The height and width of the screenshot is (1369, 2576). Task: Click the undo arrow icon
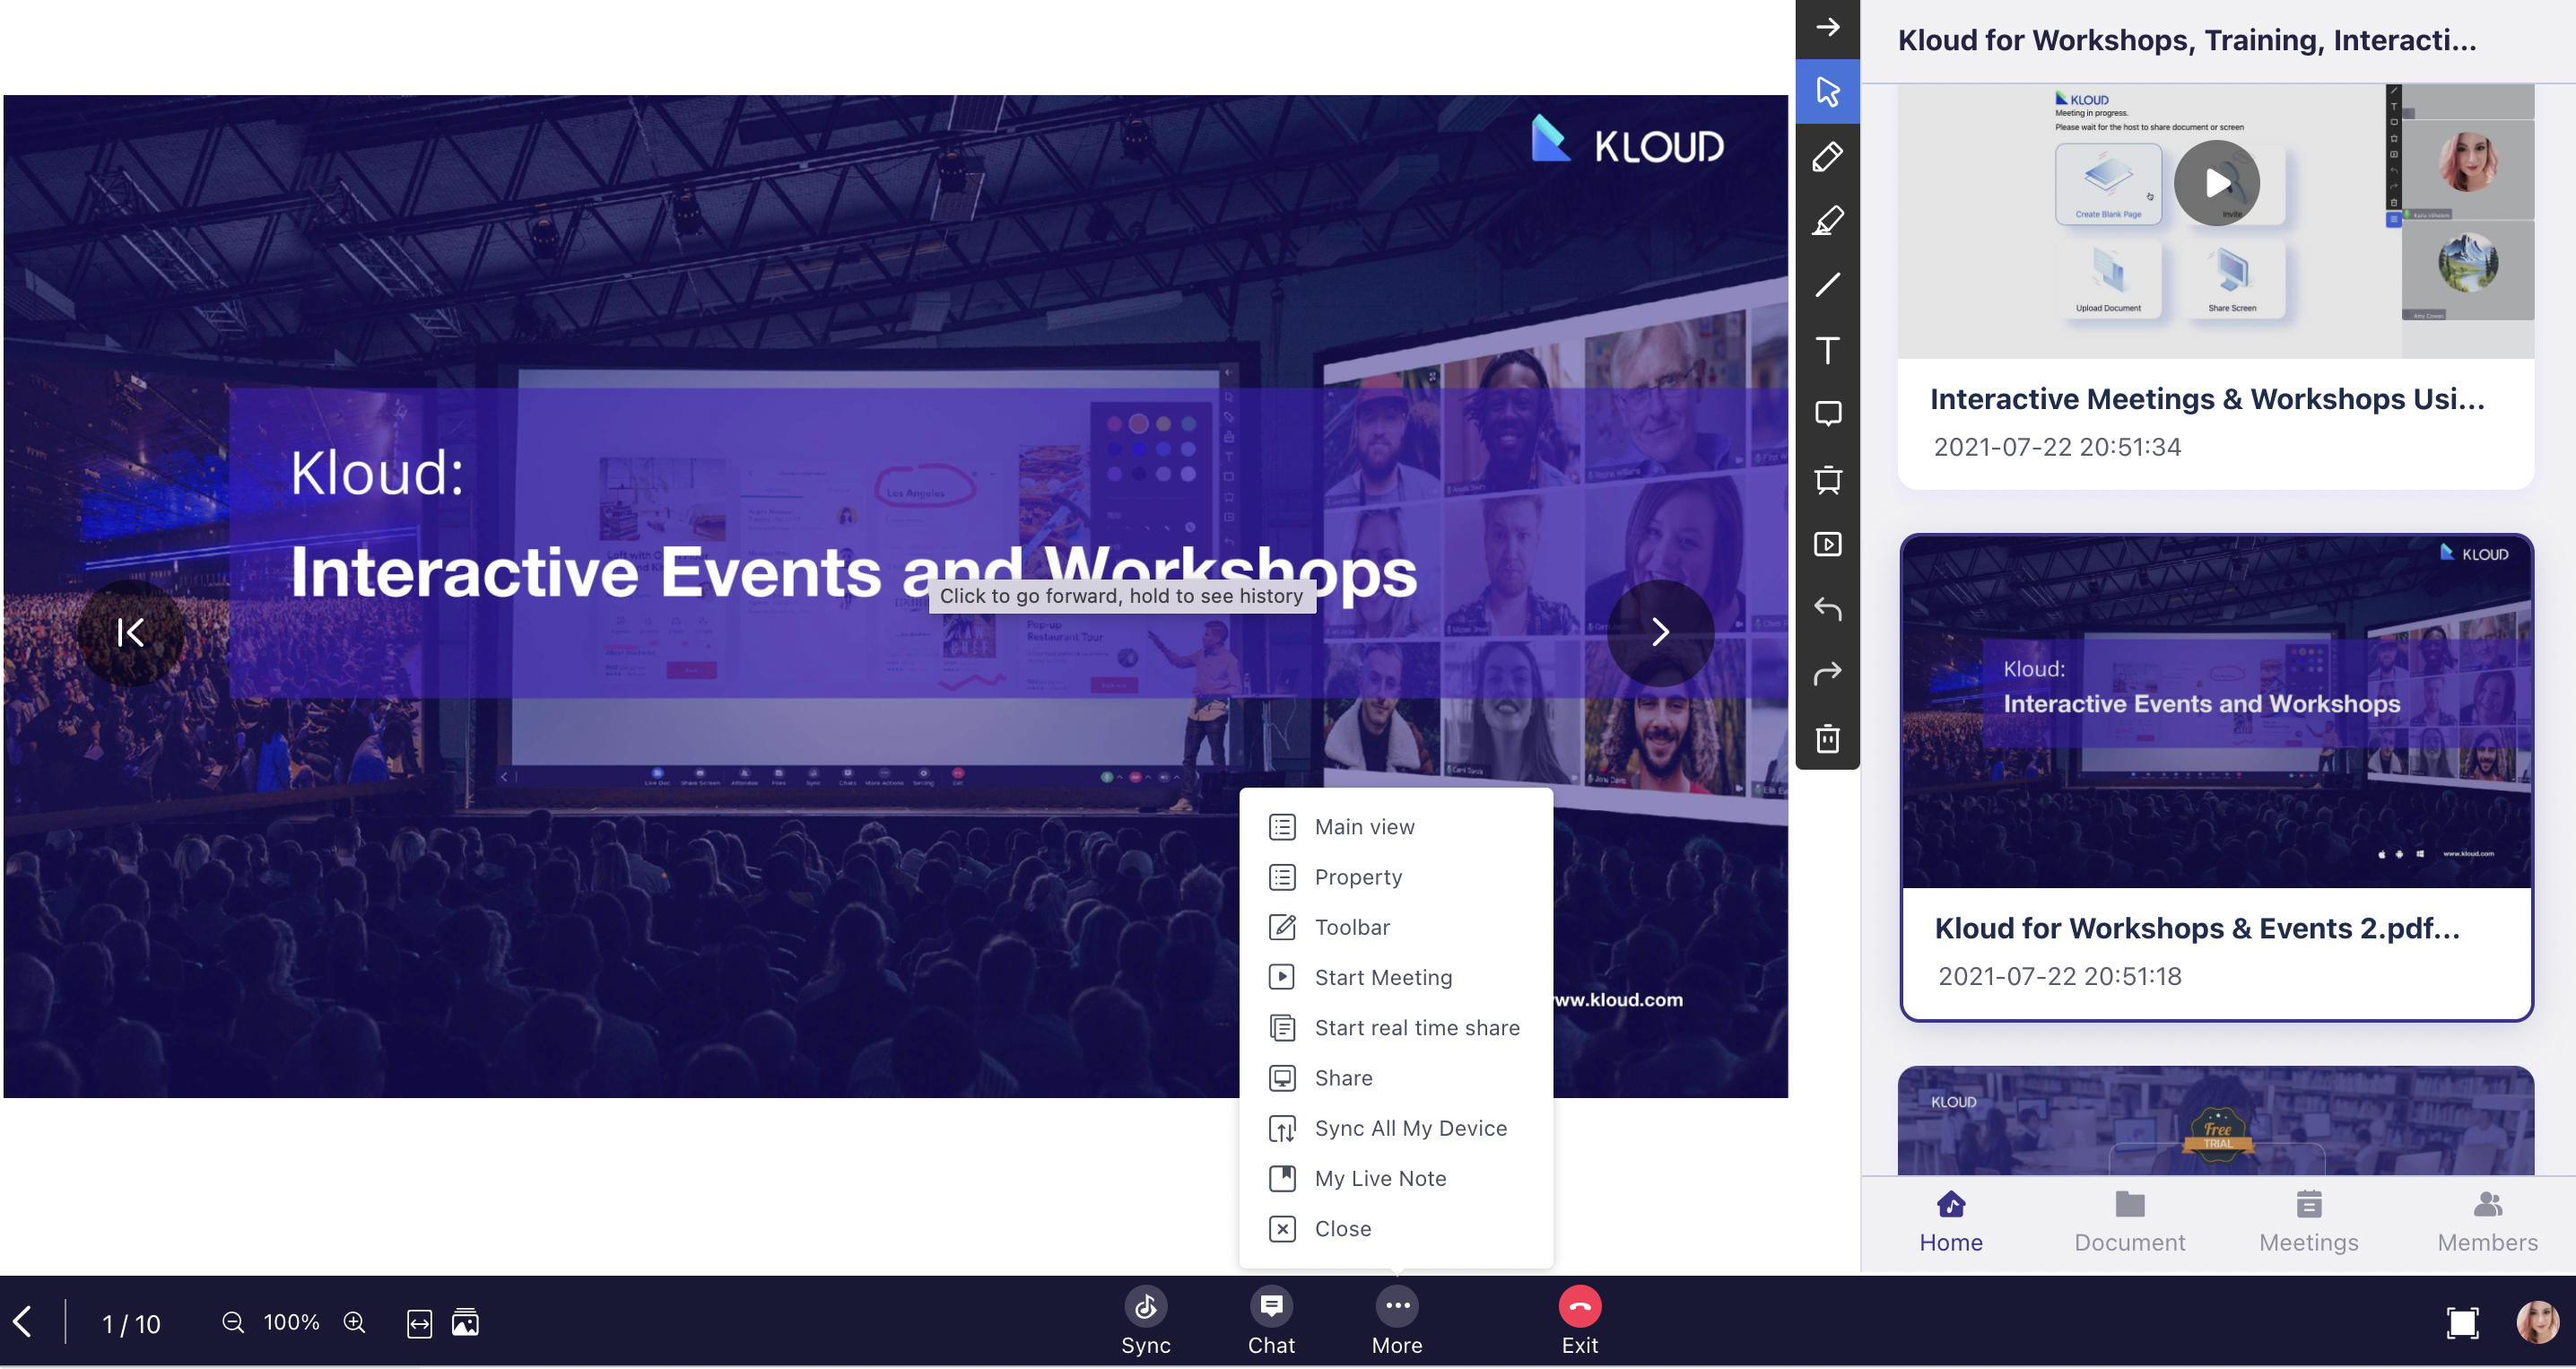click(1827, 609)
